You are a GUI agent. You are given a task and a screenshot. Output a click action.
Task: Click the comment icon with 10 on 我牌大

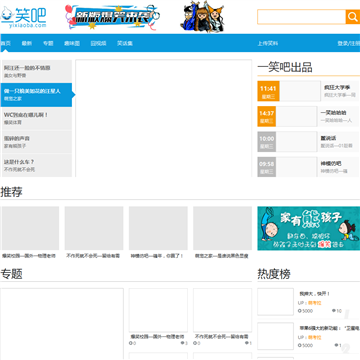334,311
